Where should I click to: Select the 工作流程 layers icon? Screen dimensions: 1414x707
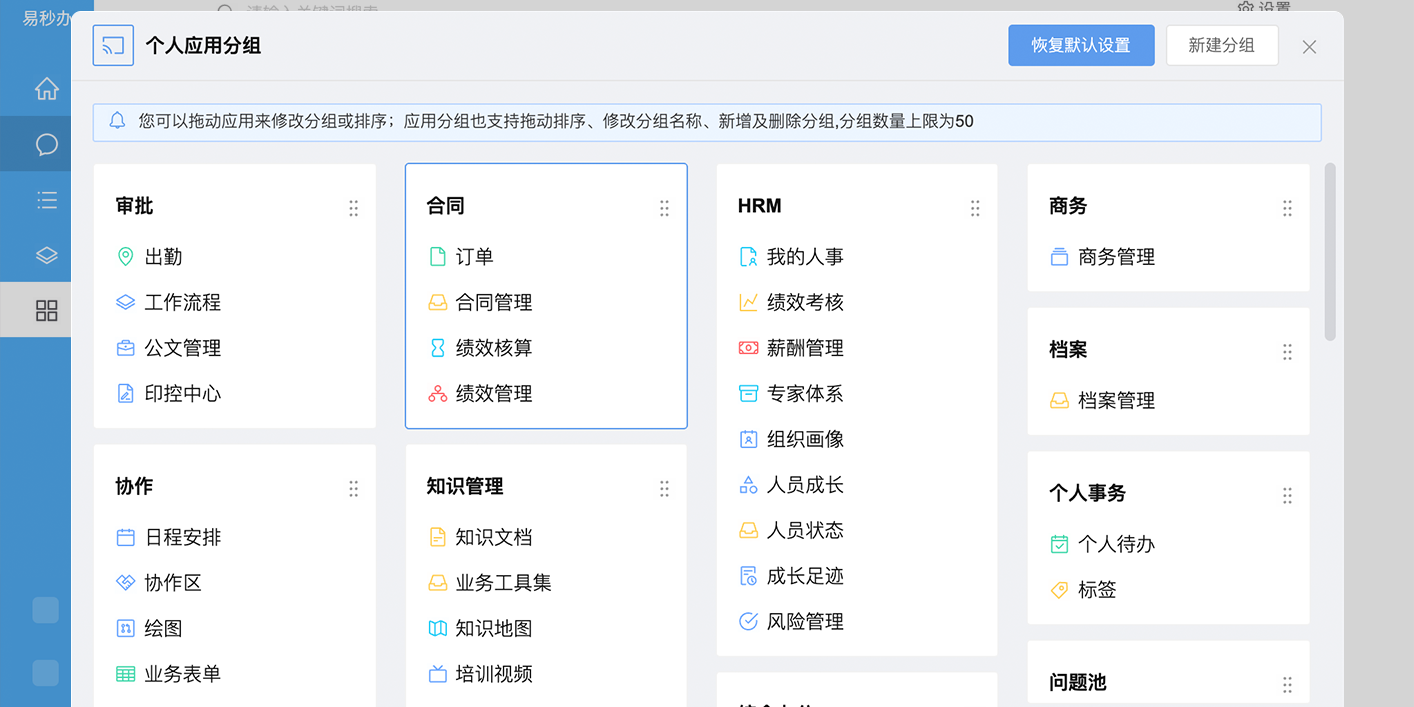click(125, 302)
